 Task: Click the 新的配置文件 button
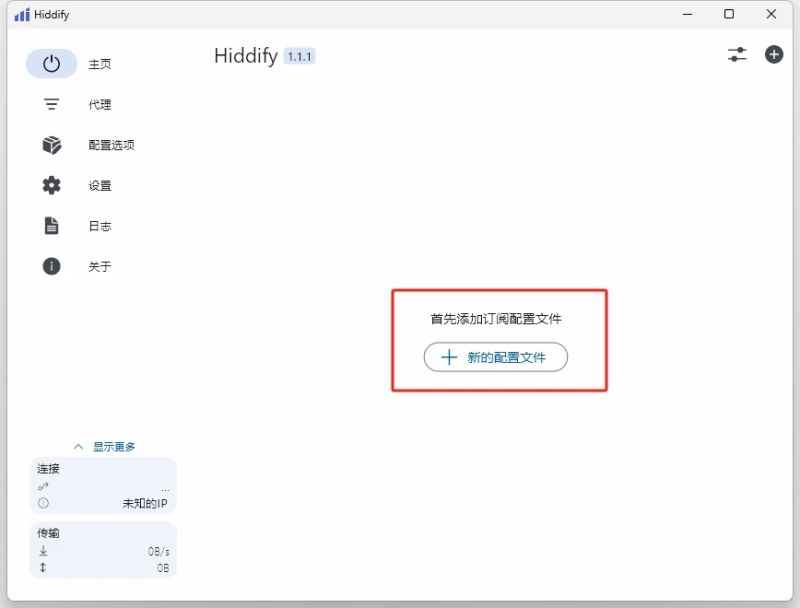point(494,357)
